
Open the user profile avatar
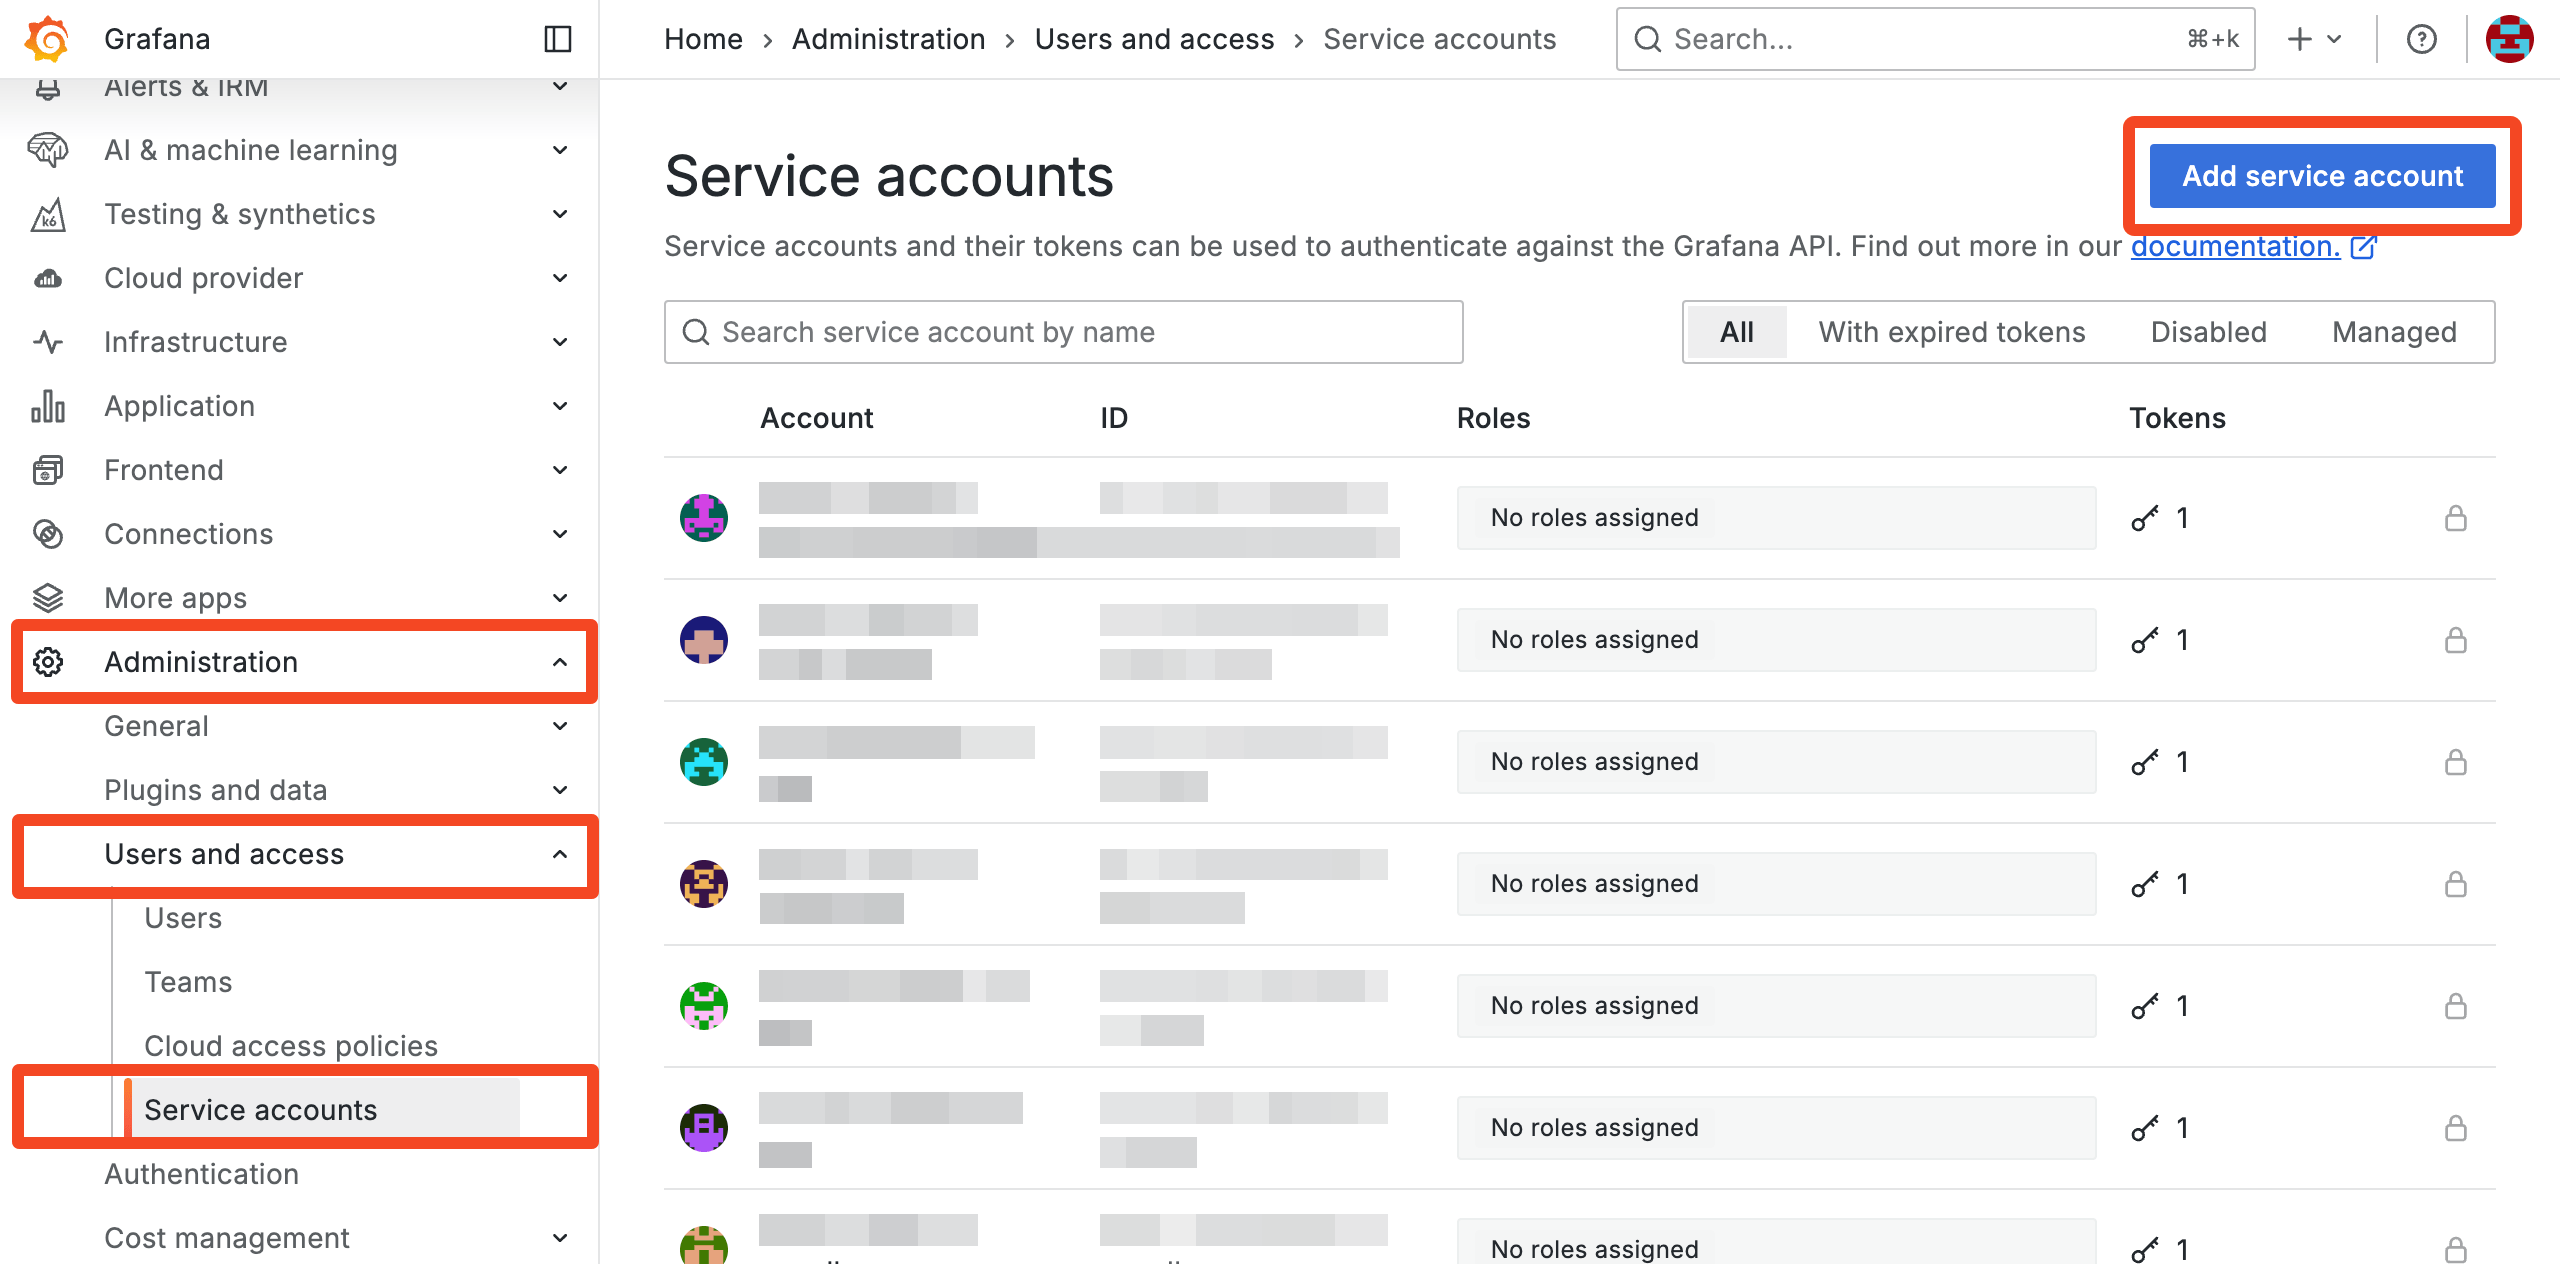point(2509,39)
